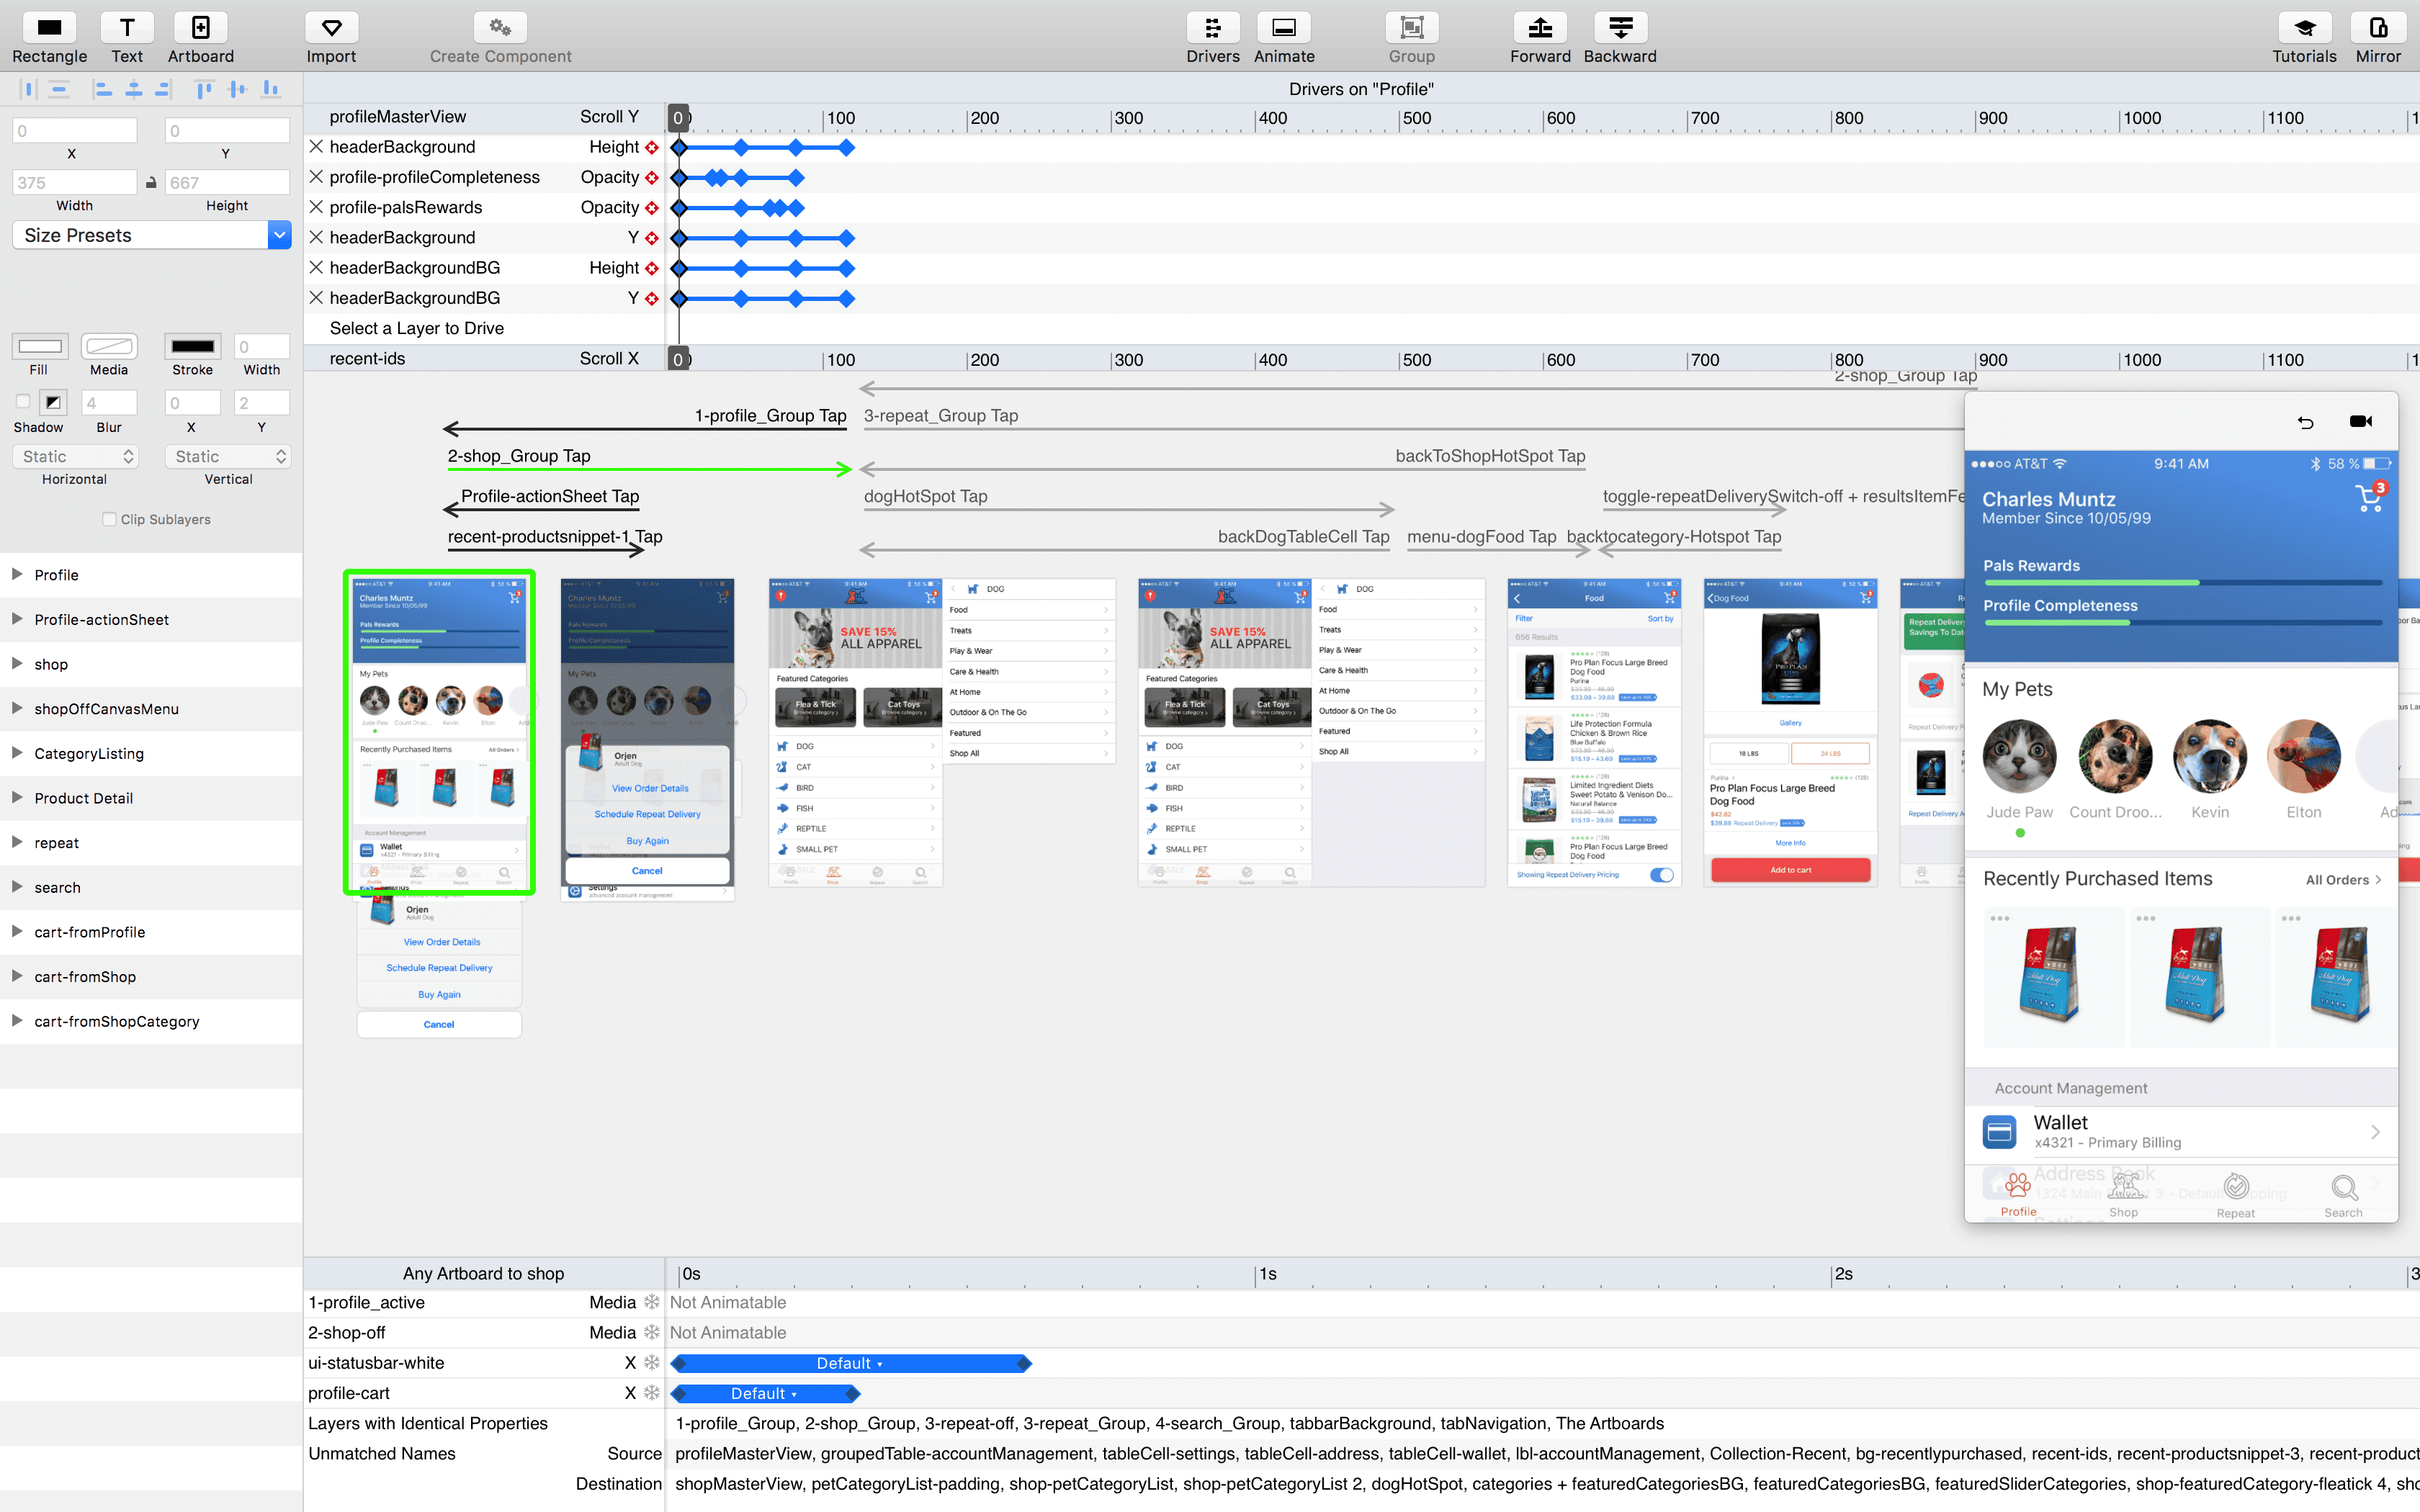This screenshot has height=1512, width=2420.
Task: Expand the shopOffCanvasMenu layer group
Action: point(17,708)
